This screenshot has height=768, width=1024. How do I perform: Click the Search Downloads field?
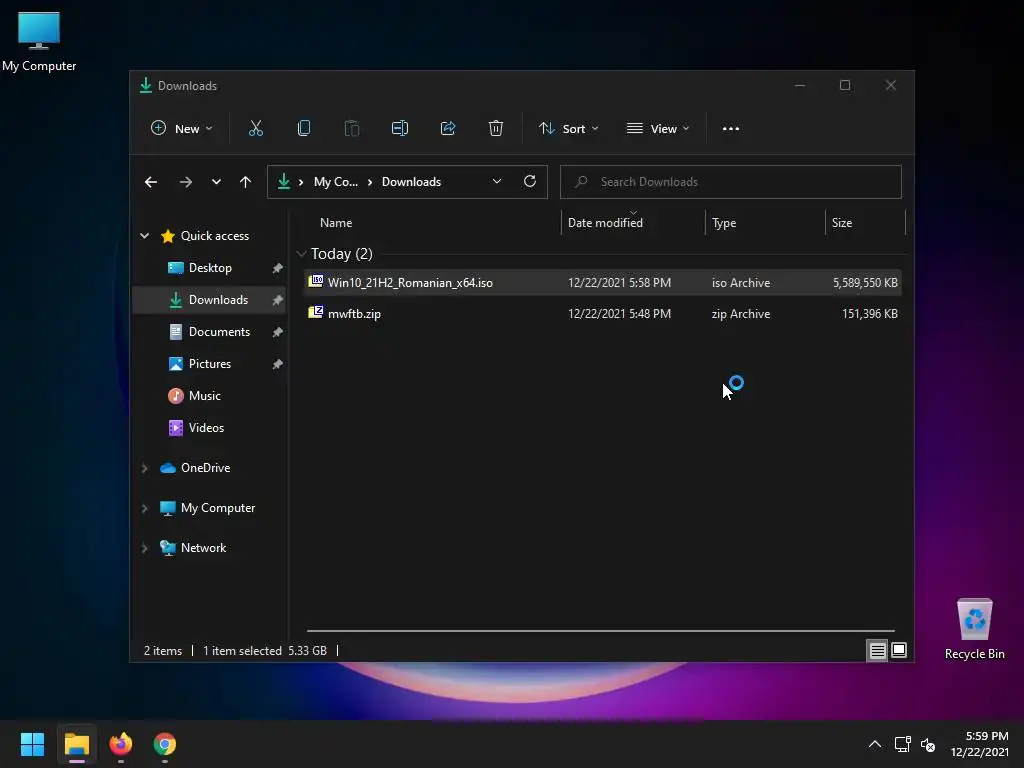[731, 182]
